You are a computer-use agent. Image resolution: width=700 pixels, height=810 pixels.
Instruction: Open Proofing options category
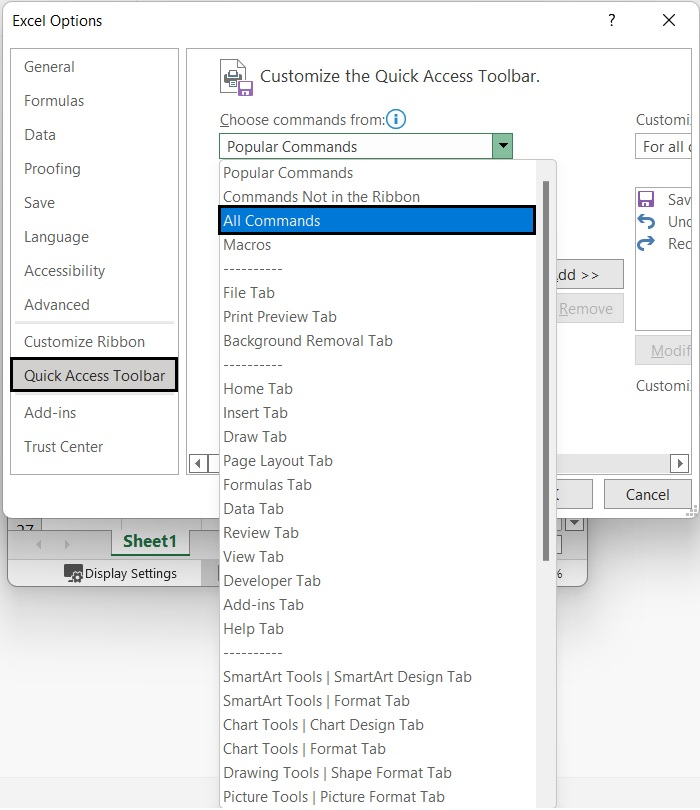95,169
